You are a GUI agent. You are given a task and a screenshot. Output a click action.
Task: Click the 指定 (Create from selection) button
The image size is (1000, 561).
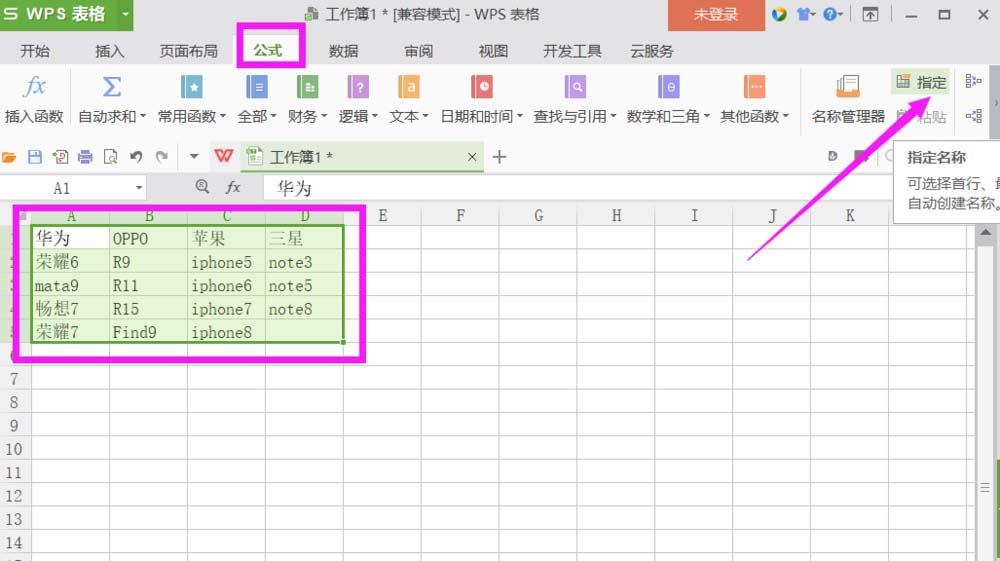(x=921, y=82)
